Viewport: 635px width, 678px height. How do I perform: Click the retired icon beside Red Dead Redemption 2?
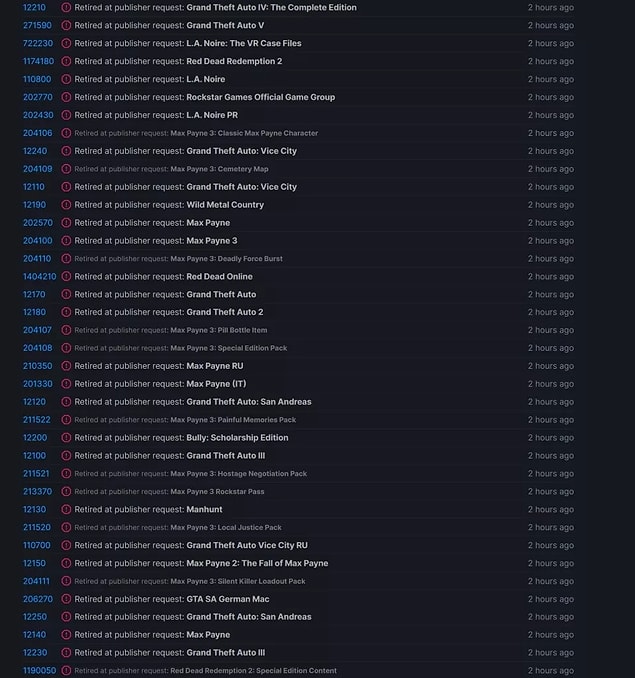pos(66,61)
